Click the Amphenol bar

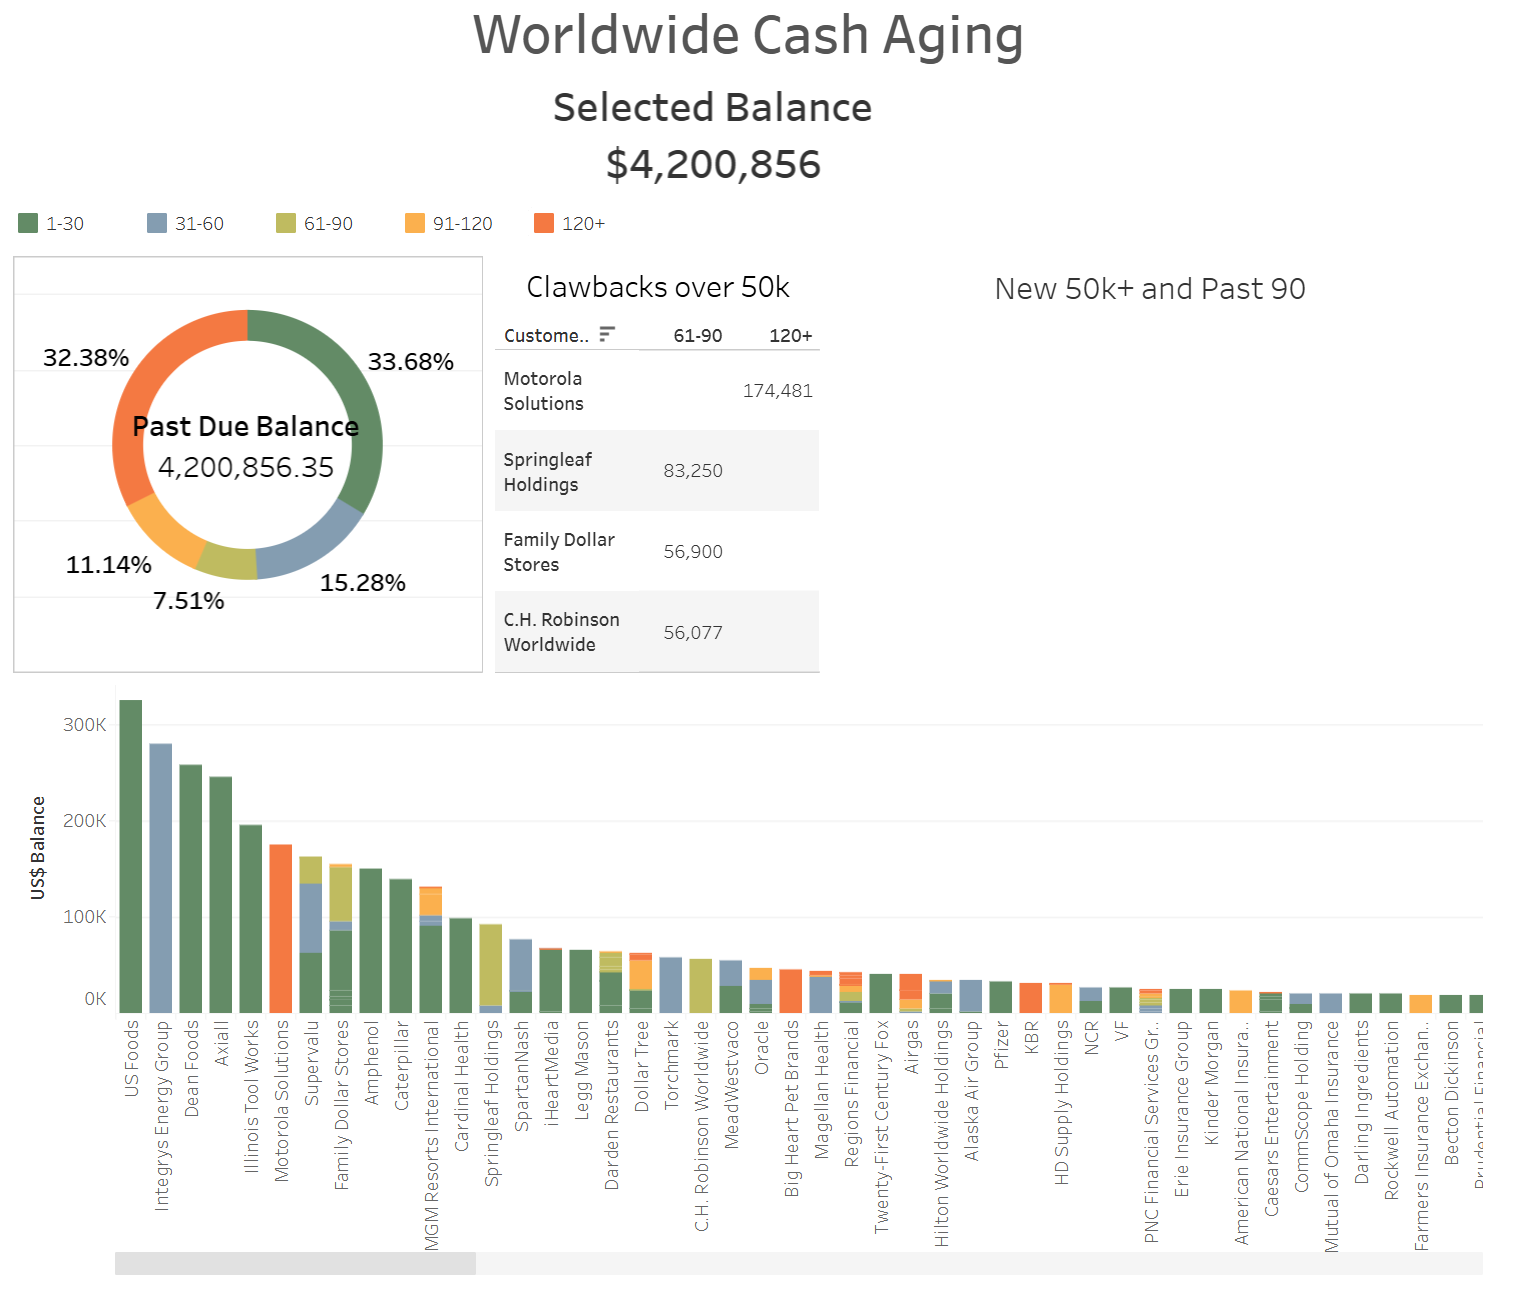click(371, 941)
